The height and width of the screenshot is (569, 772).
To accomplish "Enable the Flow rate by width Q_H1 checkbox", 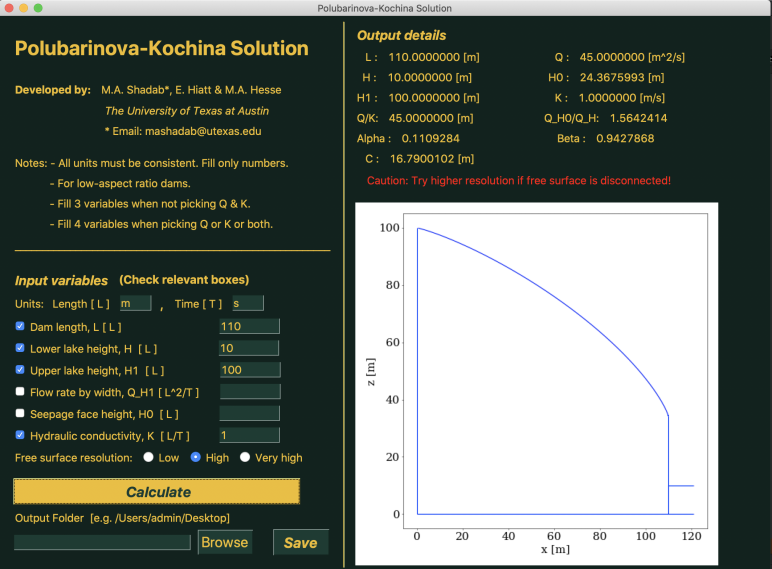I will (20, 391).
